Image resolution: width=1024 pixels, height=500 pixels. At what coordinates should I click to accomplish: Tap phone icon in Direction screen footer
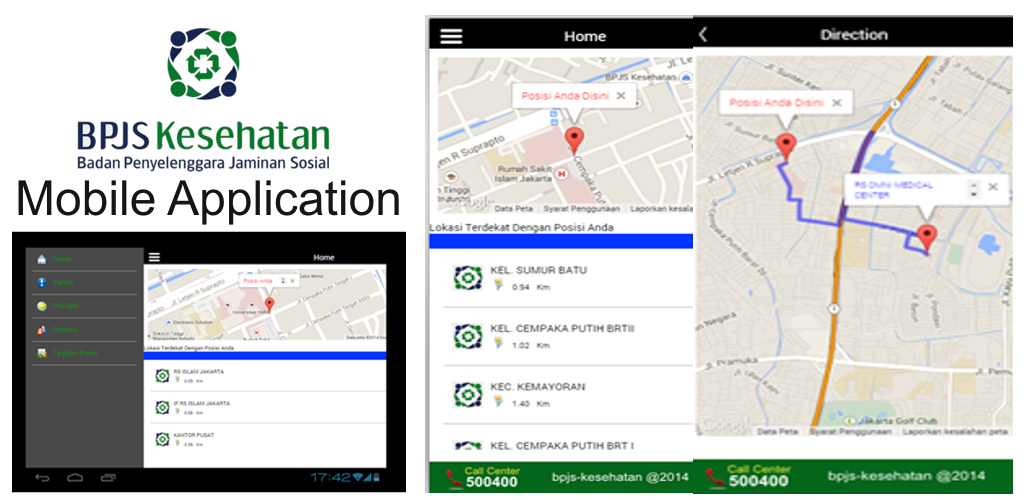point(715,478)
